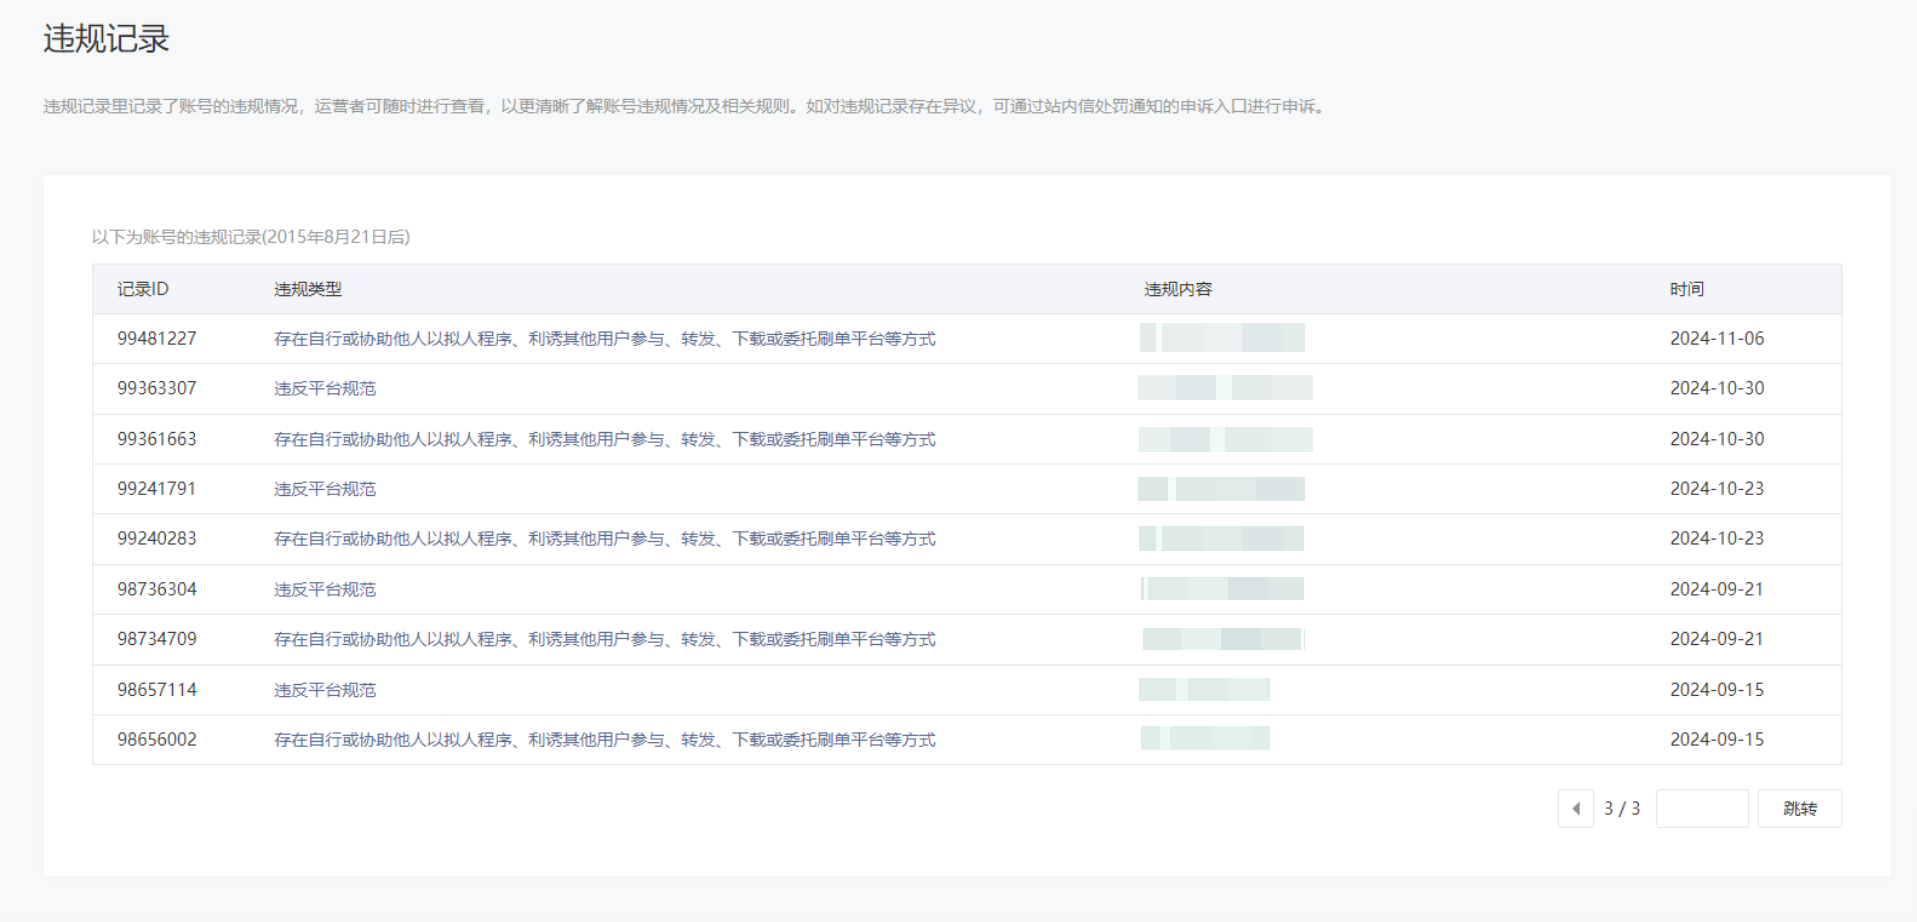This screenshot has height=922, width=1917.
Task: Click blurred violation content in row 99241791
Action: click(x=1221, y=489)
